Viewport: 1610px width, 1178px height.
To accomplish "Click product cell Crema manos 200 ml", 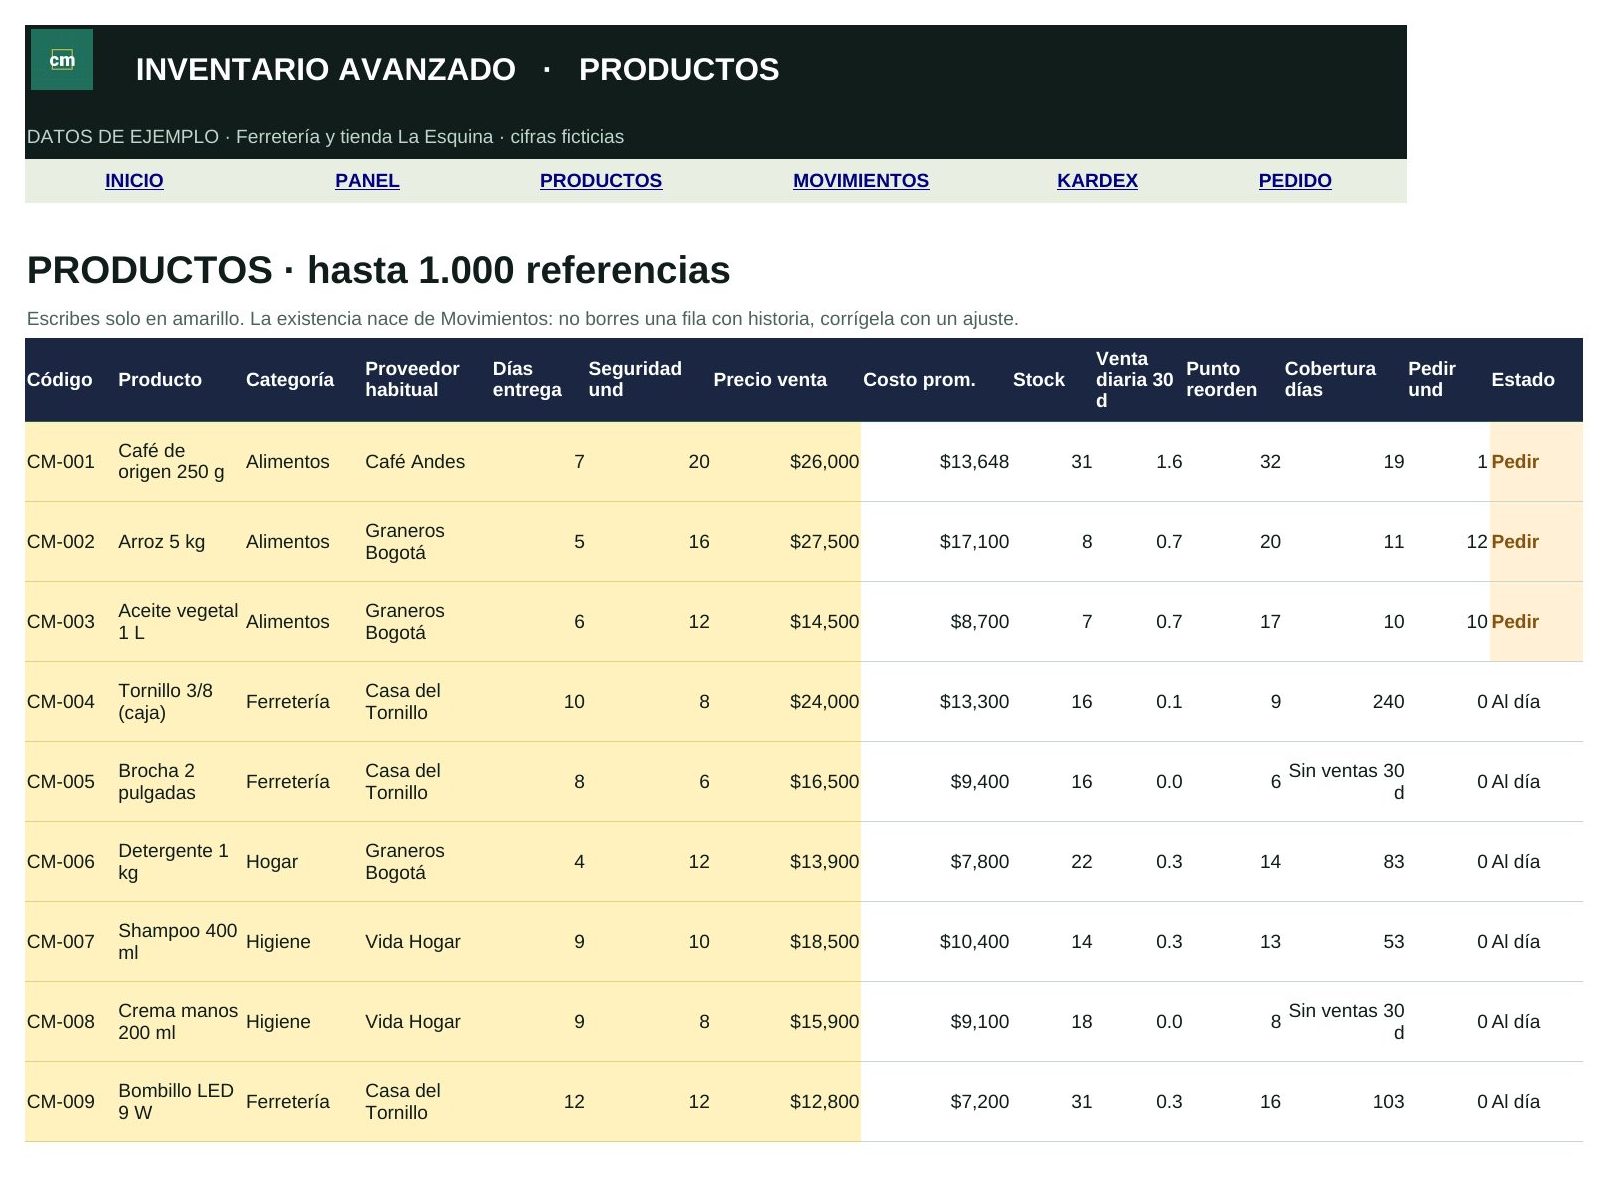I will coord(178,1022).
